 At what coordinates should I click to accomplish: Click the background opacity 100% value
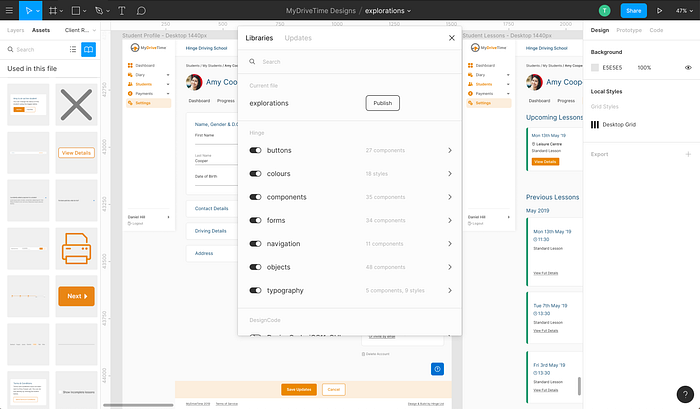pos(644,67)
